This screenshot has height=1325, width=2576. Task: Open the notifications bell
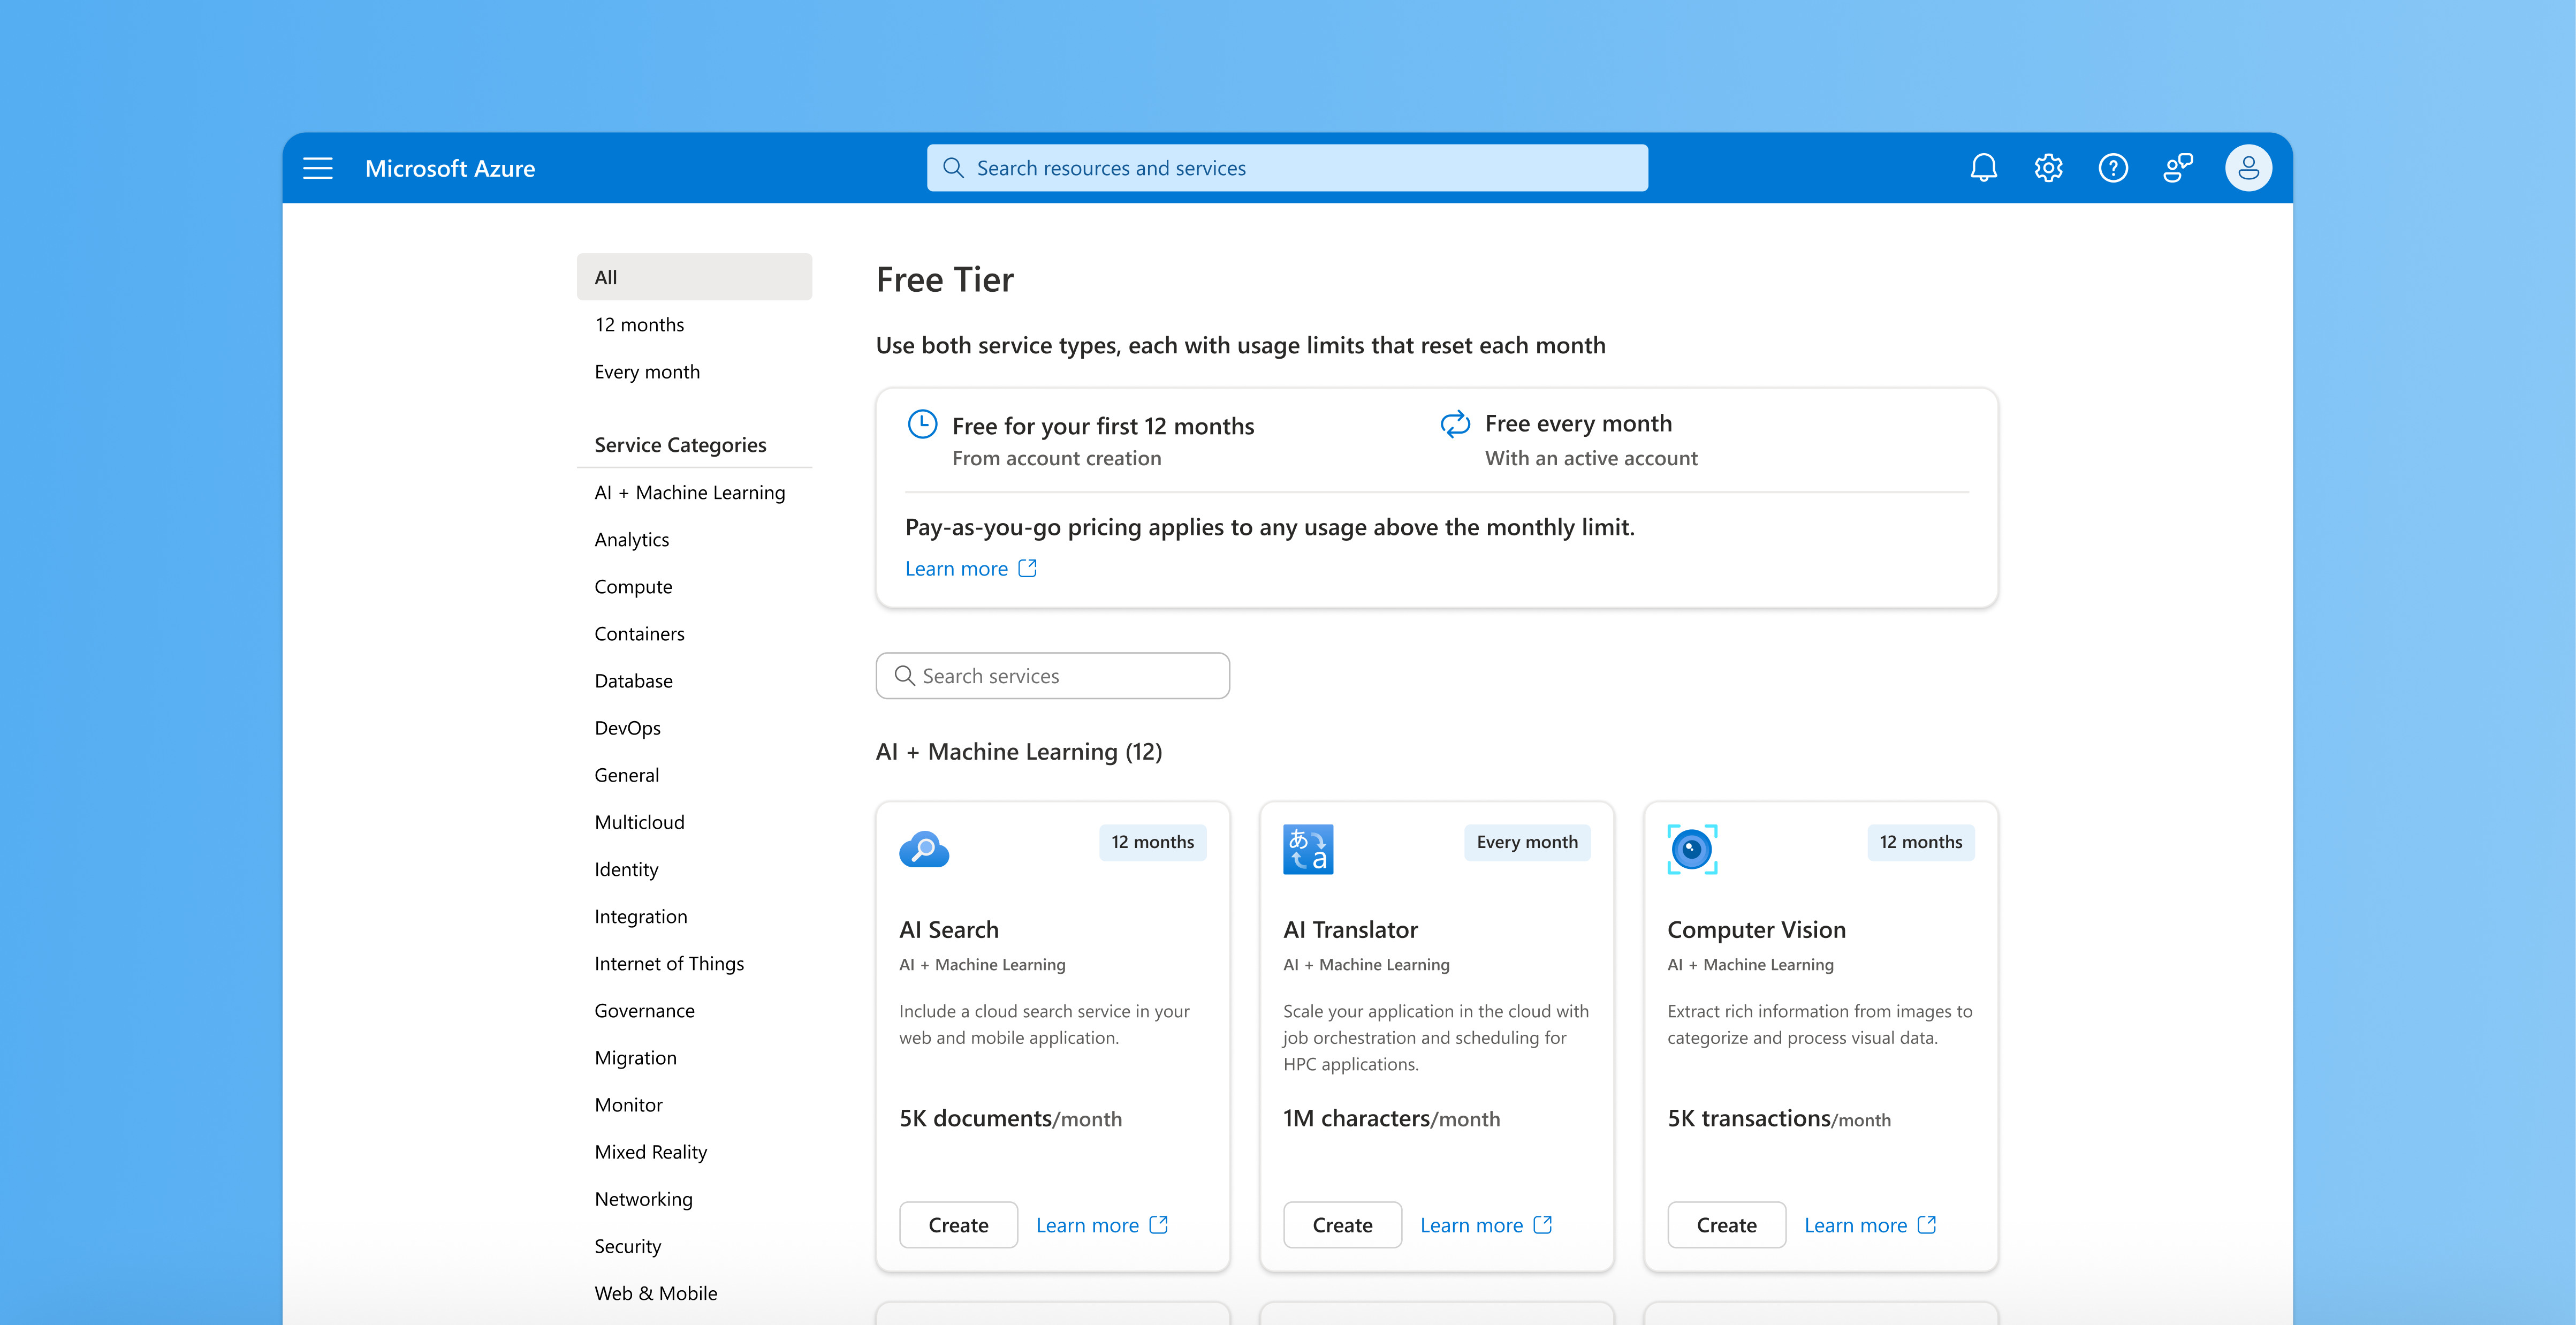click(x=1983, y=168)
